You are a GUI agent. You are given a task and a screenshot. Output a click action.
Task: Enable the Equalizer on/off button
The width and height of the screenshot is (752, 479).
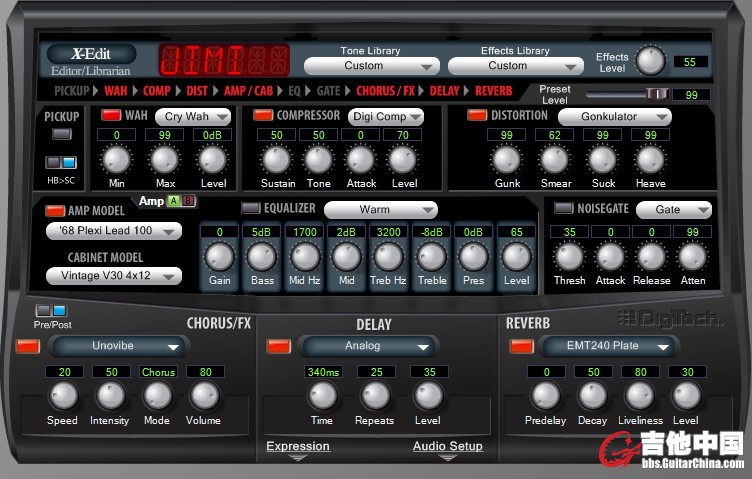click(x=250, y=208)
